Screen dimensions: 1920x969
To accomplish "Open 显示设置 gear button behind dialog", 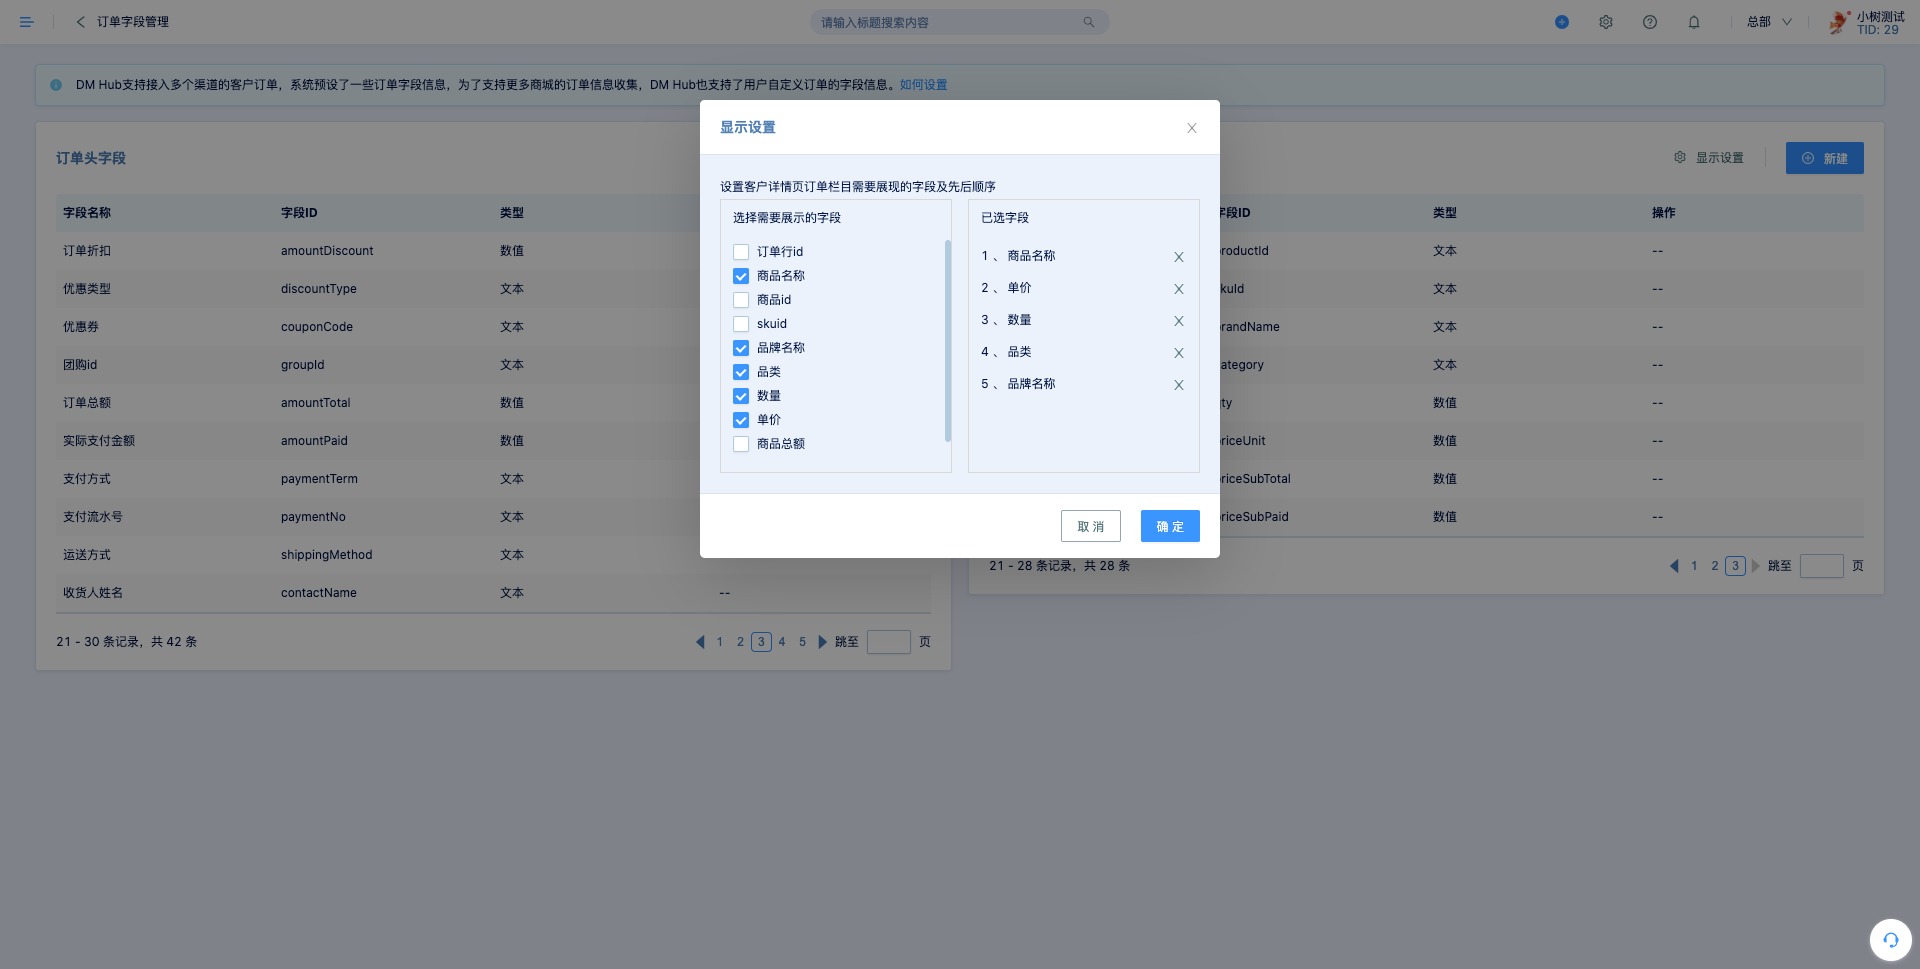I will click(1708, 158).
